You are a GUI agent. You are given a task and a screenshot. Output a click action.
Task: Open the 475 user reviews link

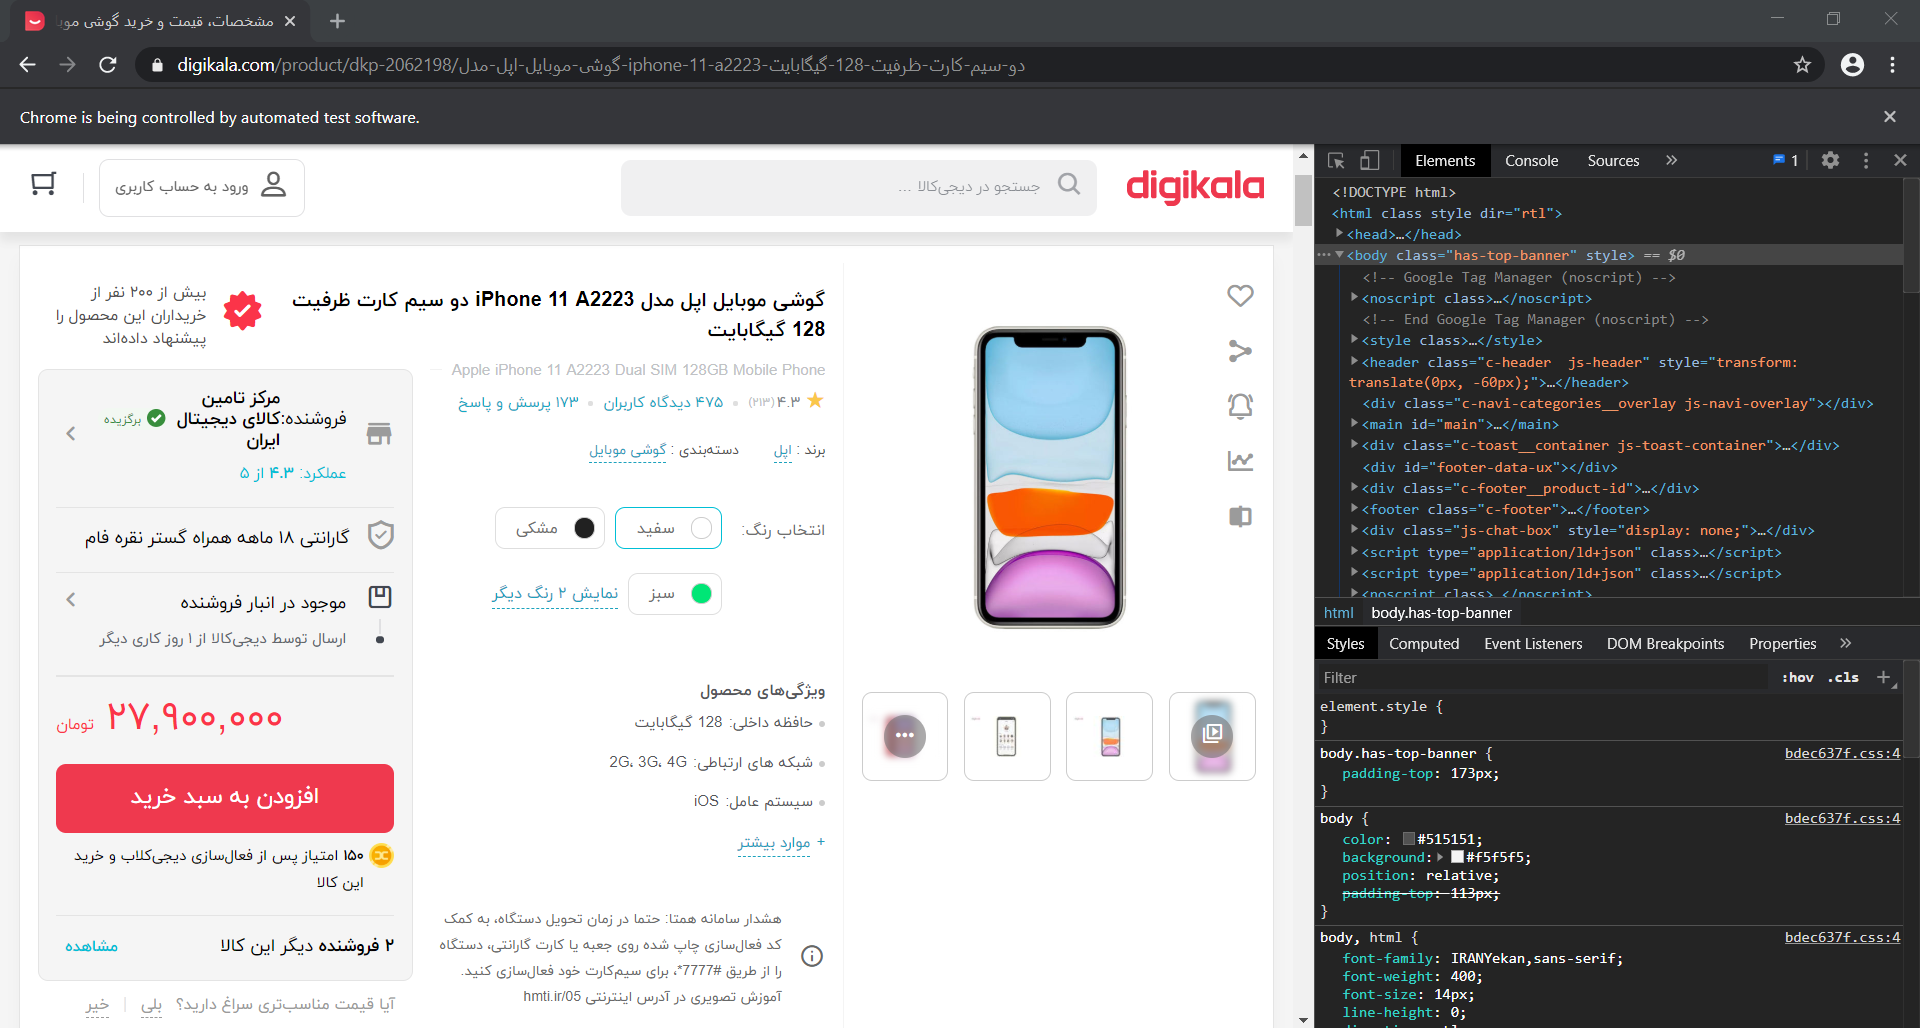coord(663,402)
